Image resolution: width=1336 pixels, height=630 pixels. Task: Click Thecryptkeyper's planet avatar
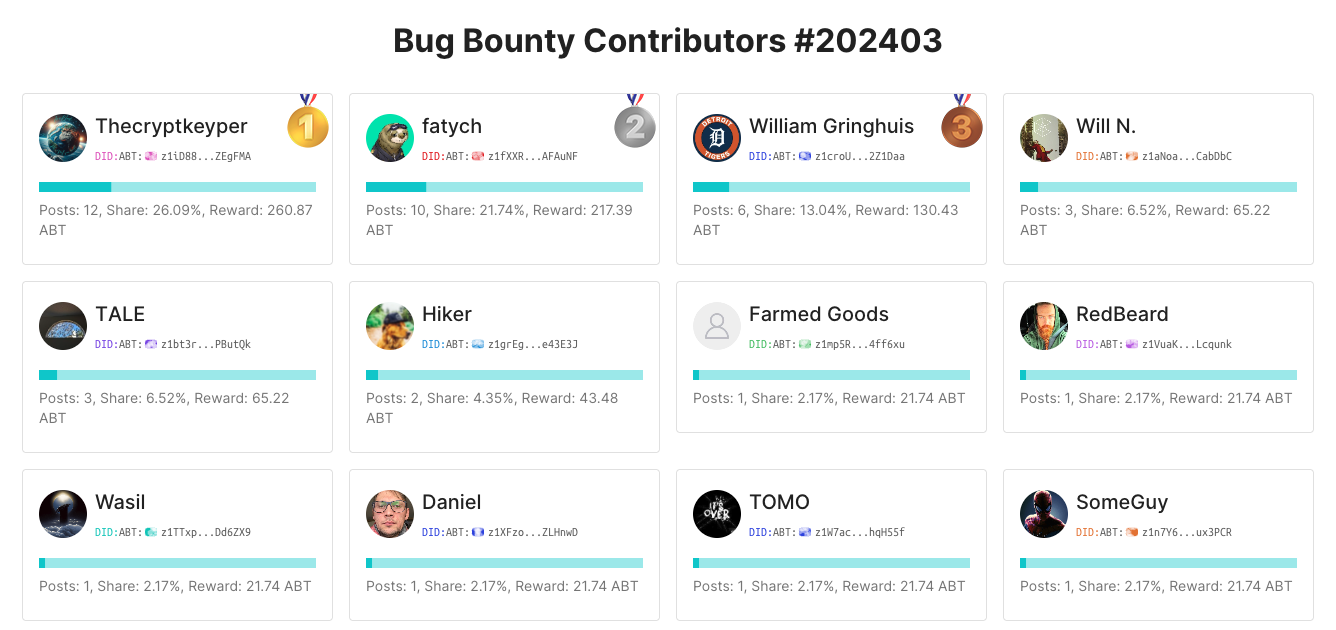click(x=62, y=138)
